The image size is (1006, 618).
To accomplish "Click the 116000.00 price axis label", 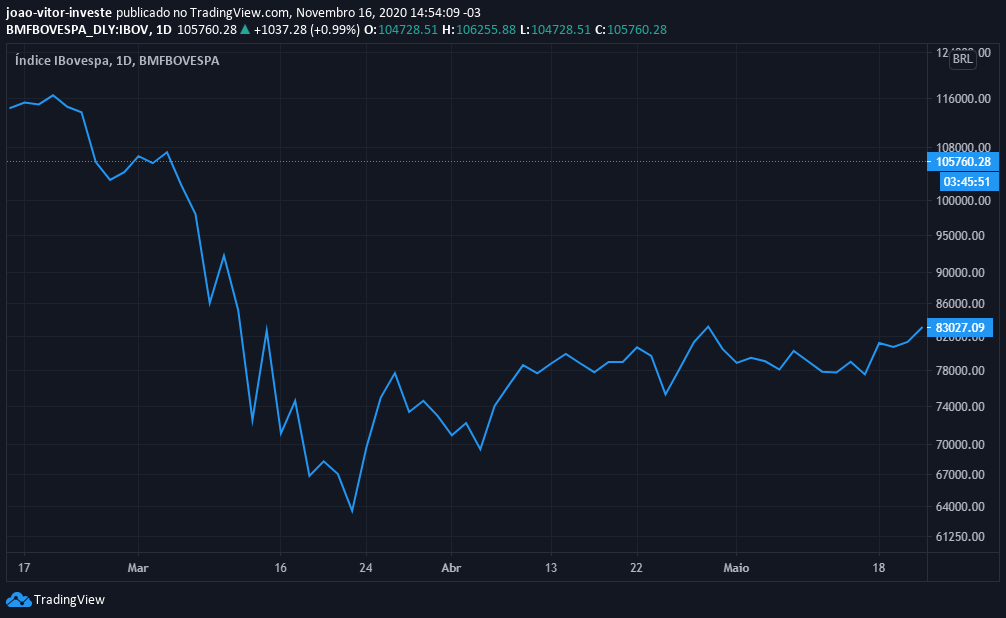I will click(x=964, y=99).
